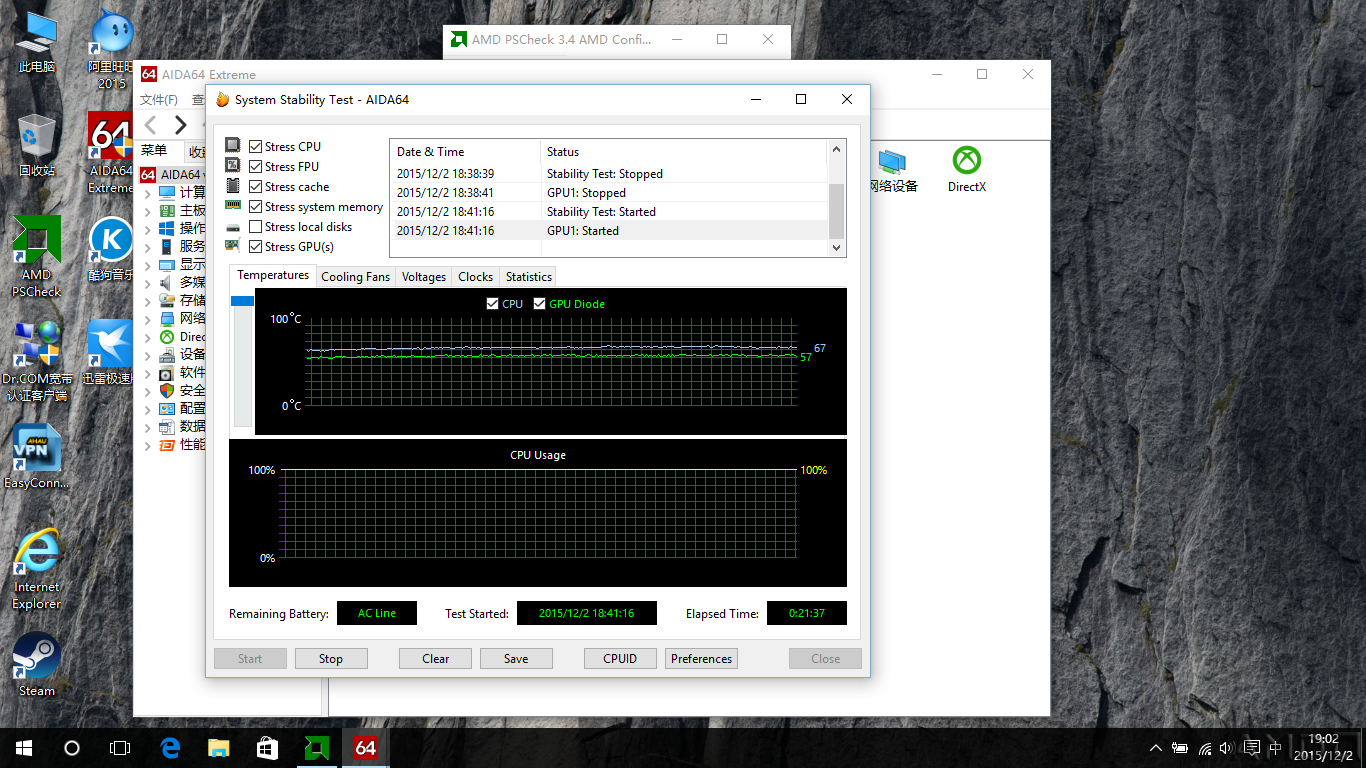Open File Explorer from taskbar
The width and height of the screenshot is (1366, 768).
click(x=218, y=748)
